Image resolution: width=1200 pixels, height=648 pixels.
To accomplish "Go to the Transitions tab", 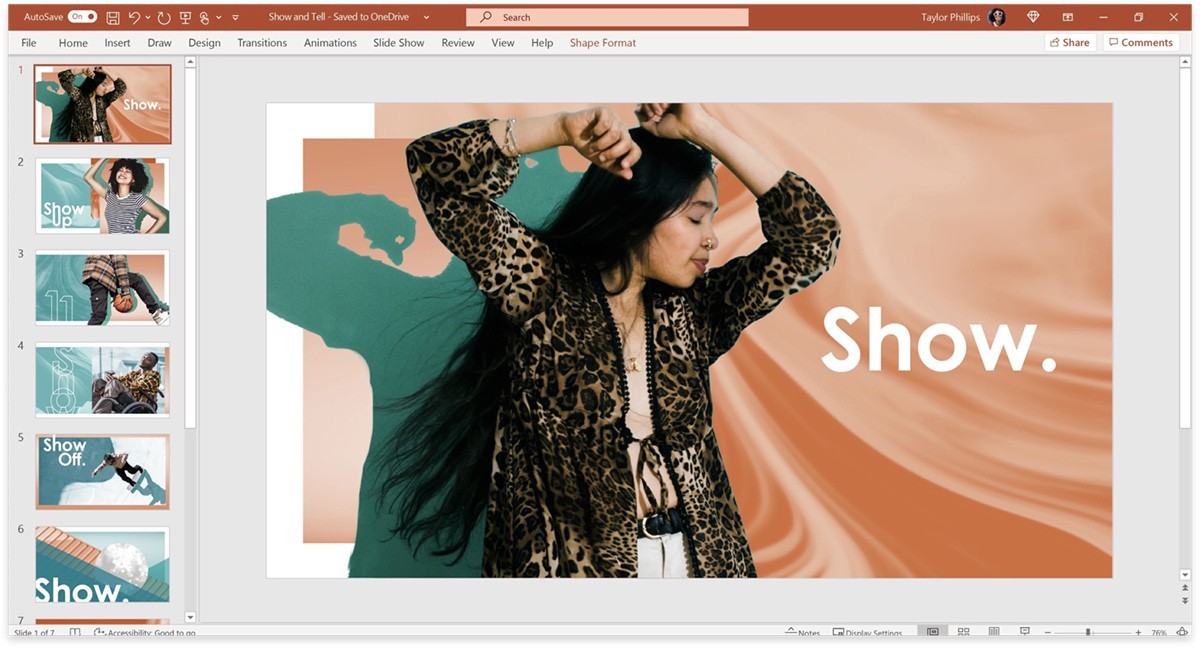I will pyautogui.click(x=262, y=43).
